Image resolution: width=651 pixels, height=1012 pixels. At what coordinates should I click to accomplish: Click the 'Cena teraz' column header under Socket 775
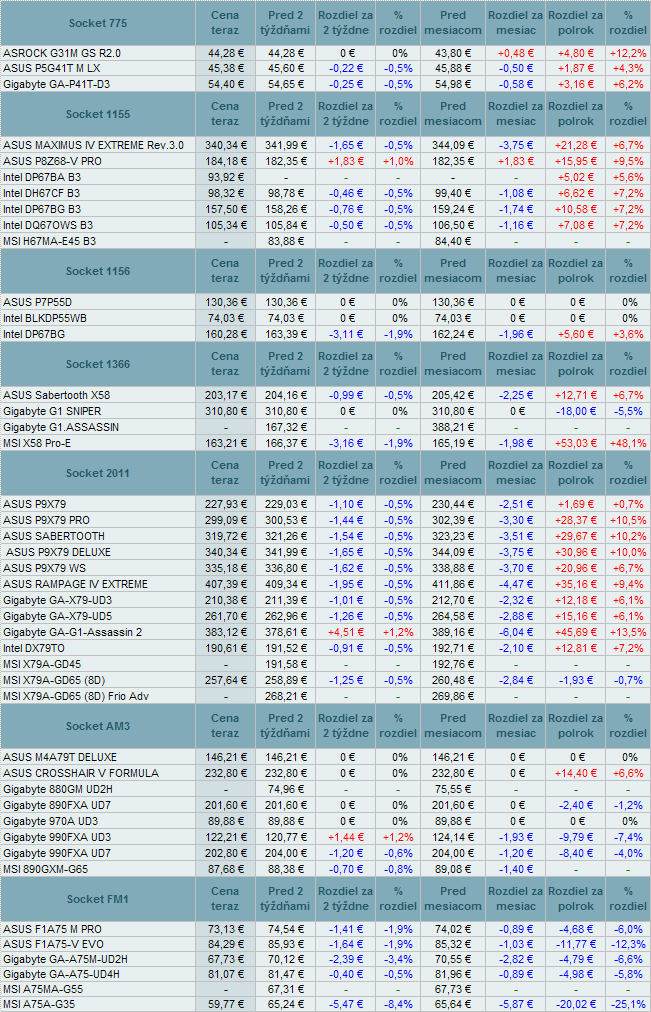point(225,23)
